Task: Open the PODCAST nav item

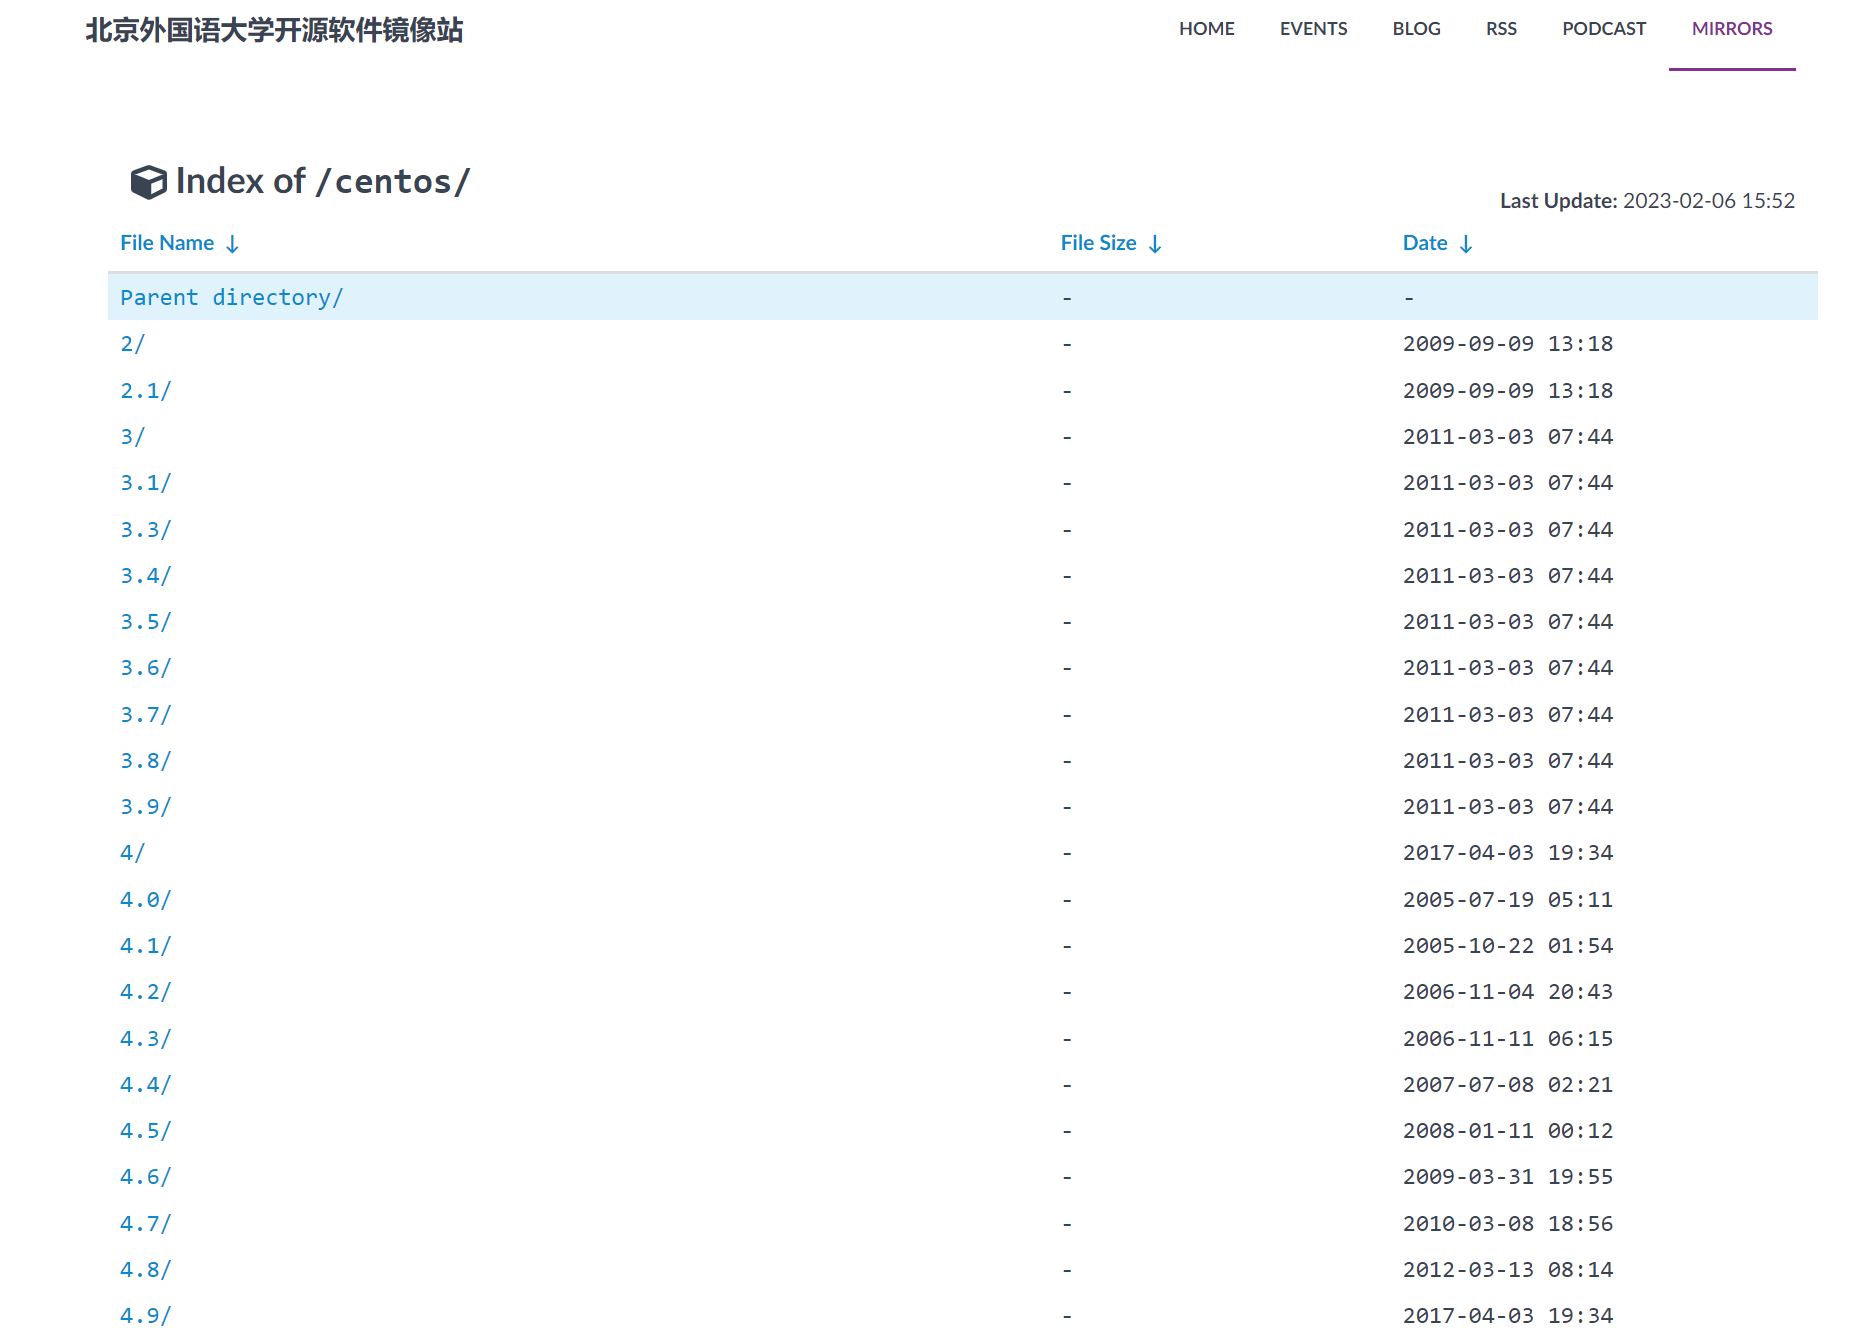Action: click(1604, 29)
